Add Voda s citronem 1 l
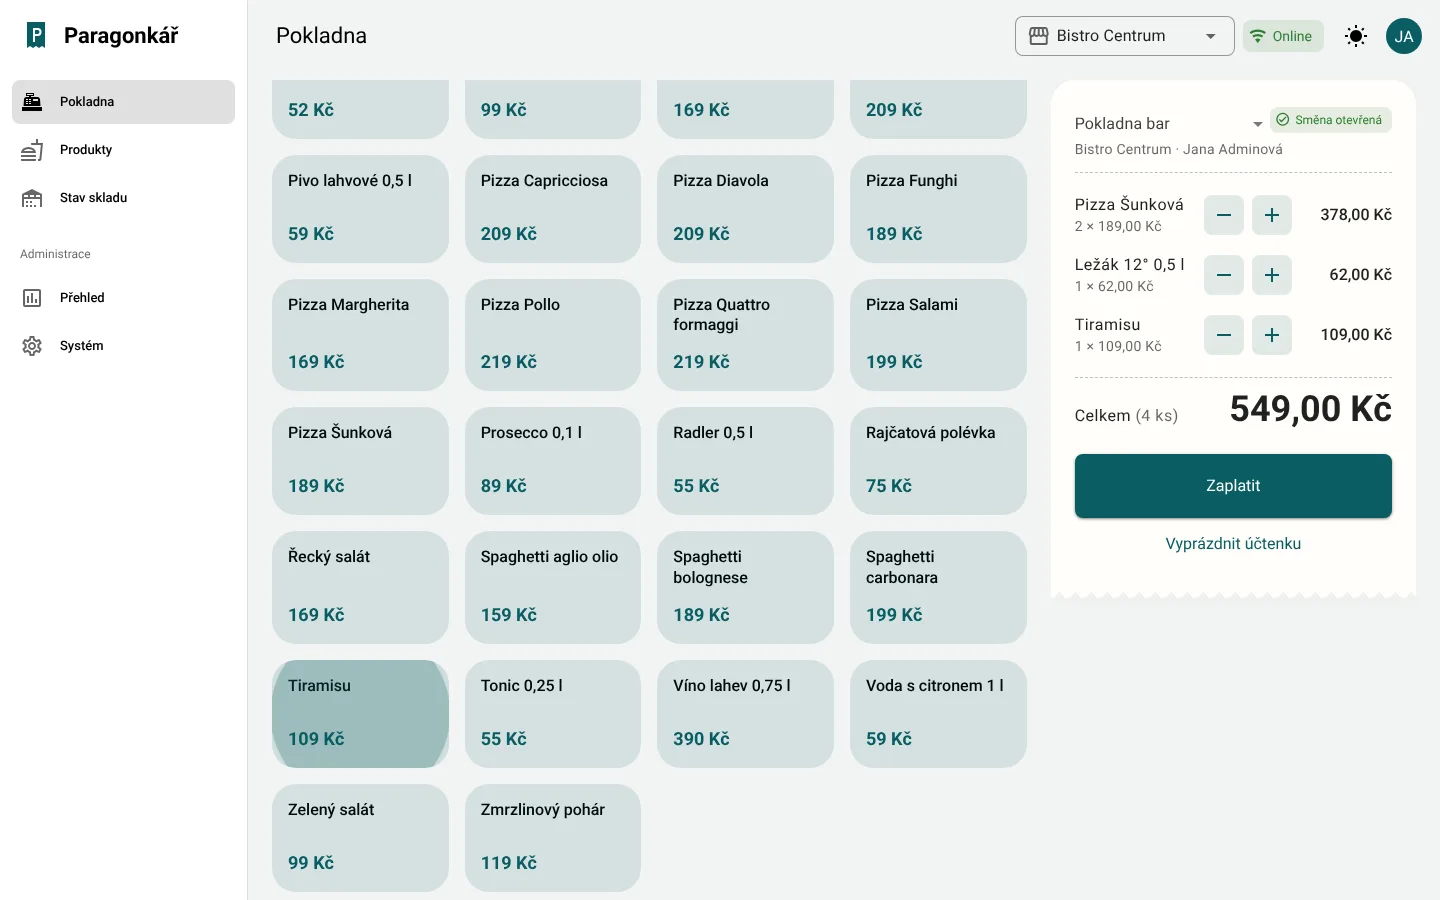 pos(938,714)
